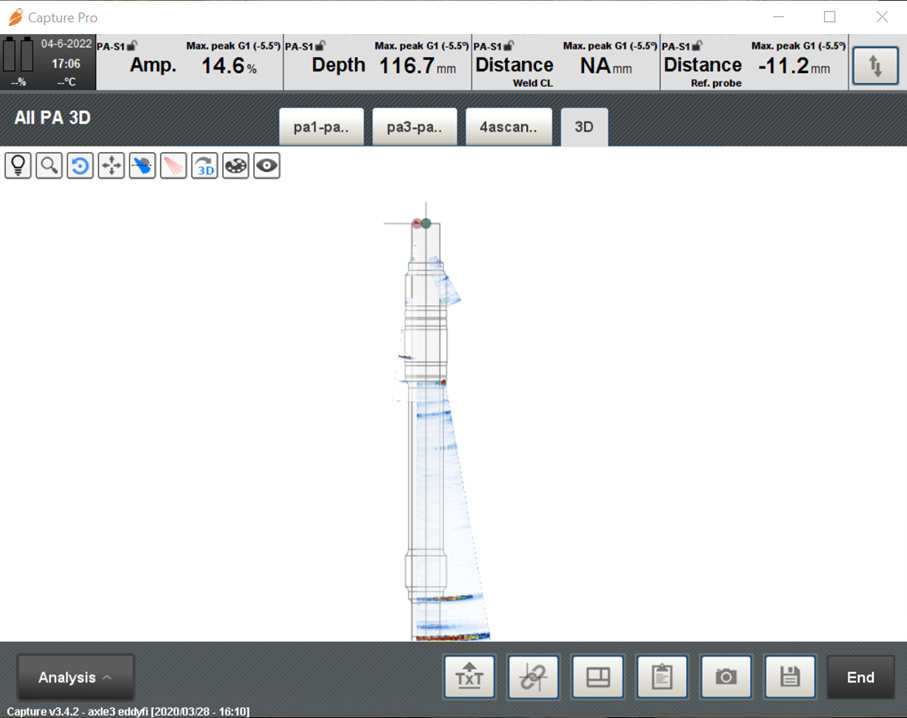Viewport: 907px width, 718px height.
Task: Toggle lock icon on Amp. reading
Action: pyautogui.click(x=132, y=46)
